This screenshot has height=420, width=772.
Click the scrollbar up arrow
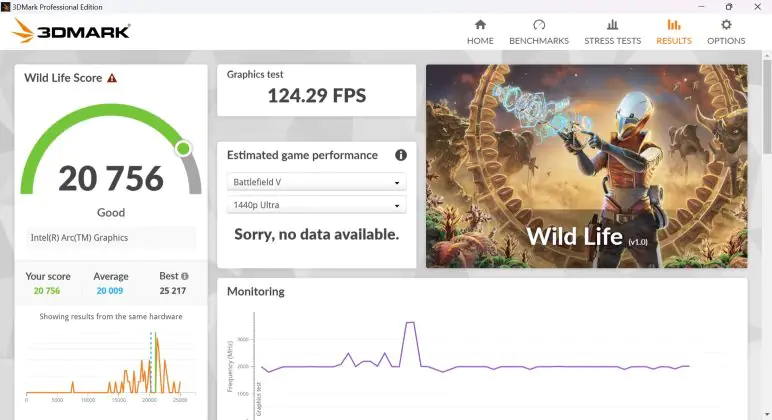pos(767,54)
